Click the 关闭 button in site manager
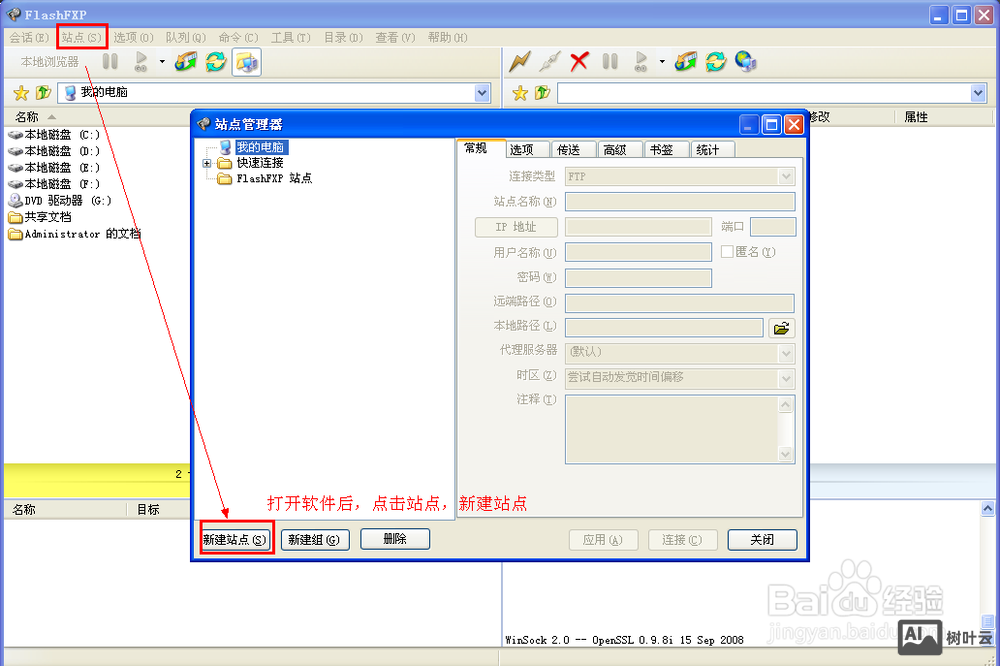Viewport: 1000px width, 666px height. pyautogui.click(x=762, y=539)
